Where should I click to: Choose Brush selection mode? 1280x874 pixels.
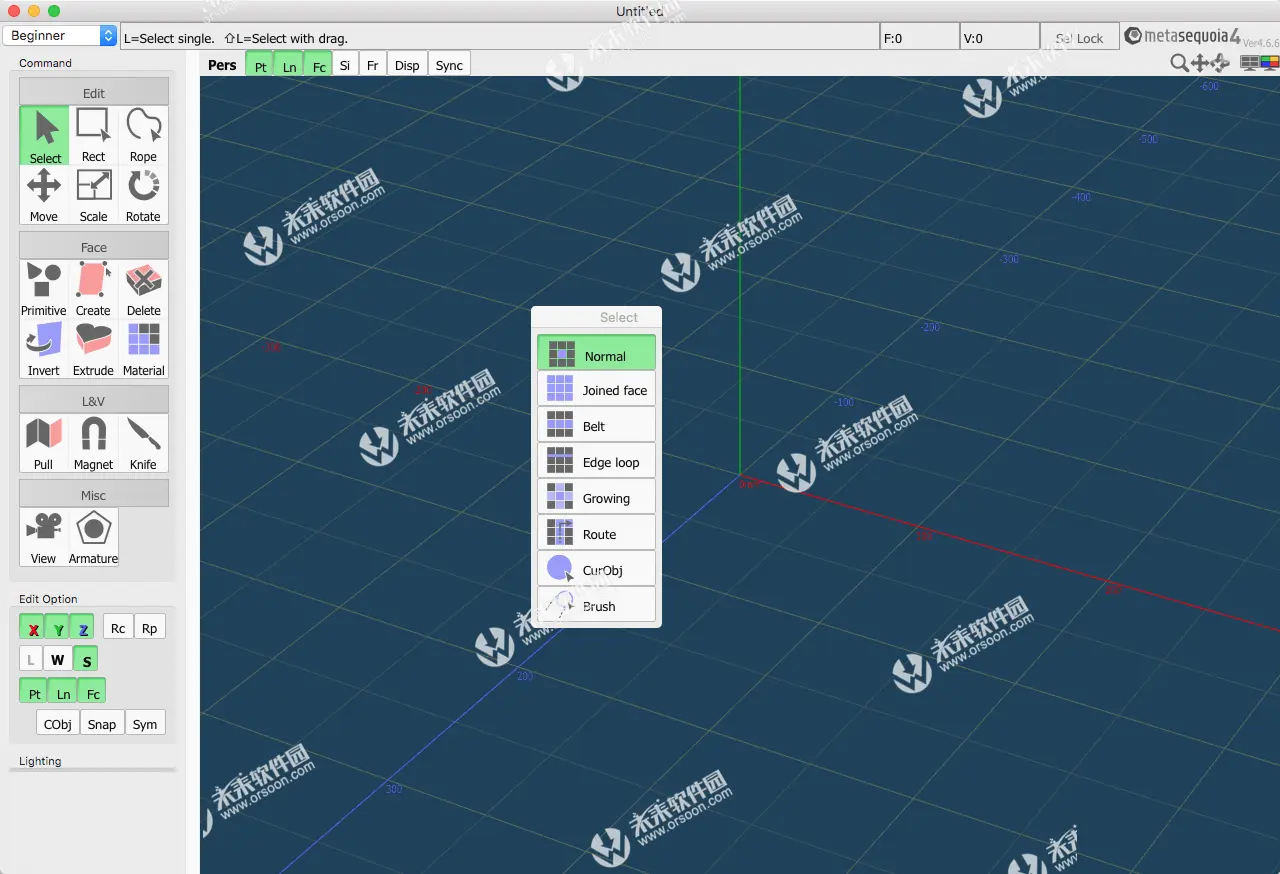pos(596,605)
